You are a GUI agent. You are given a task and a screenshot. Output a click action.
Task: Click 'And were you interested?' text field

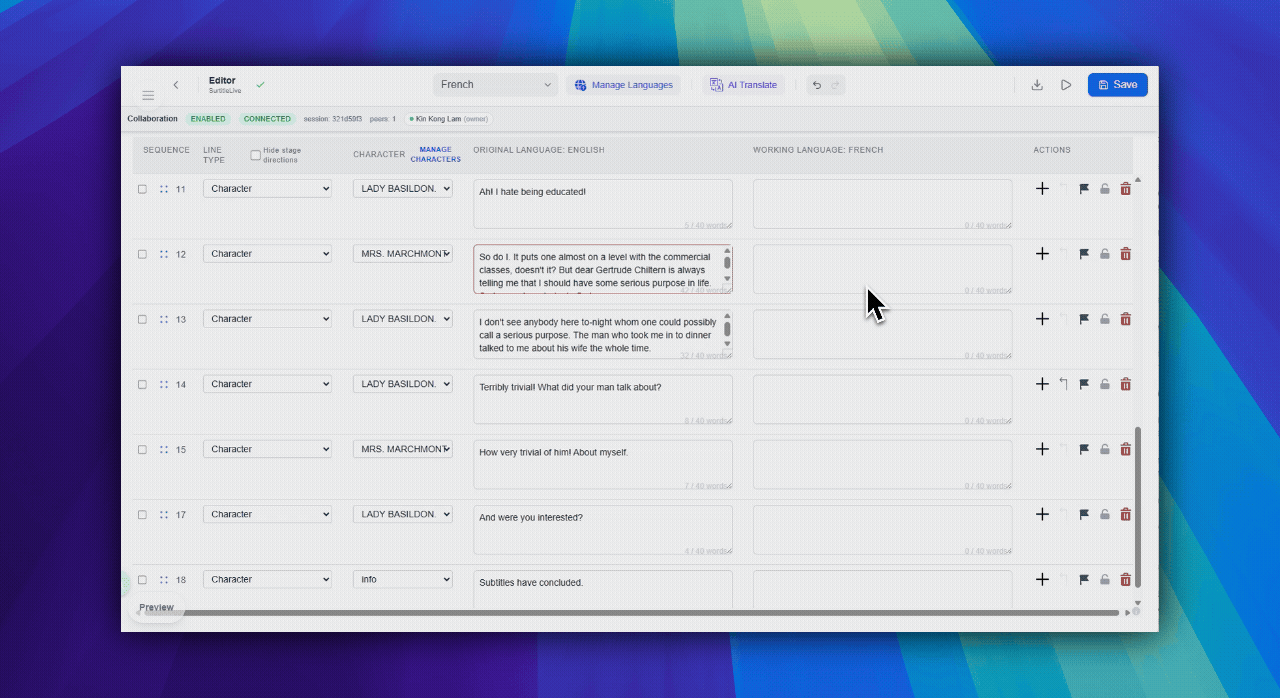[603, 530]
